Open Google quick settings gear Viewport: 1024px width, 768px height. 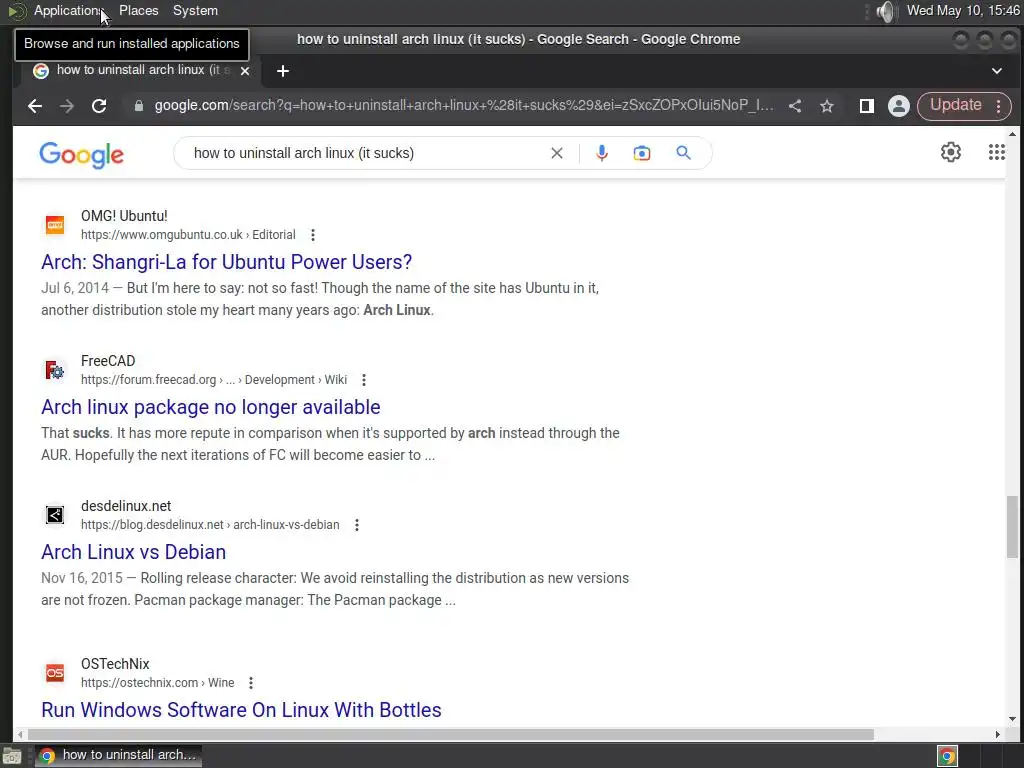pyautogui.click(x=951, y=152)
